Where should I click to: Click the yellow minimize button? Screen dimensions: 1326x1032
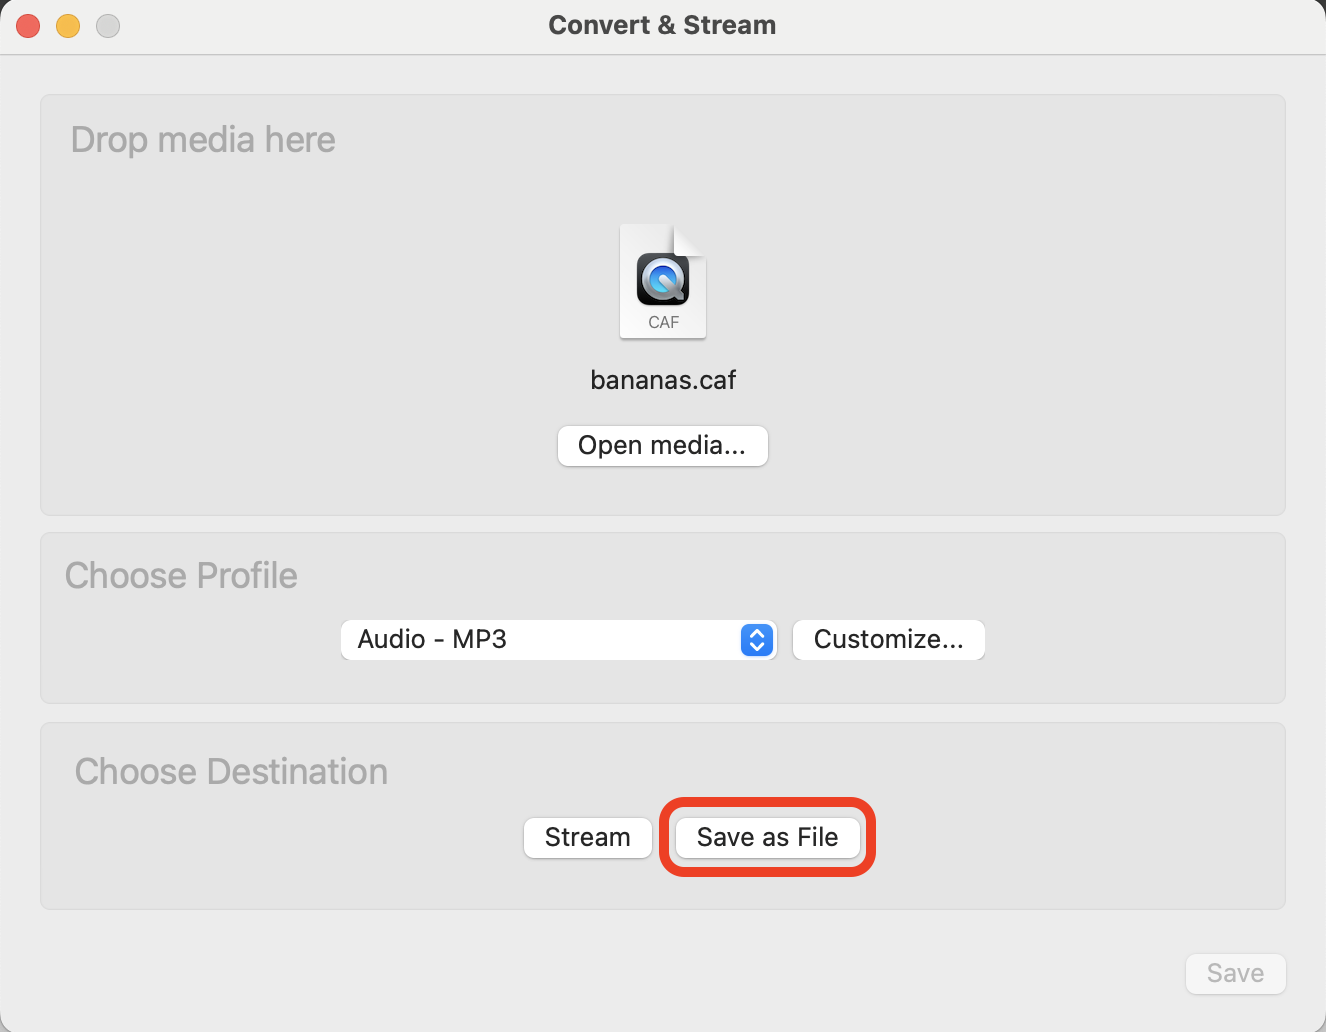[x=67, y=25]
